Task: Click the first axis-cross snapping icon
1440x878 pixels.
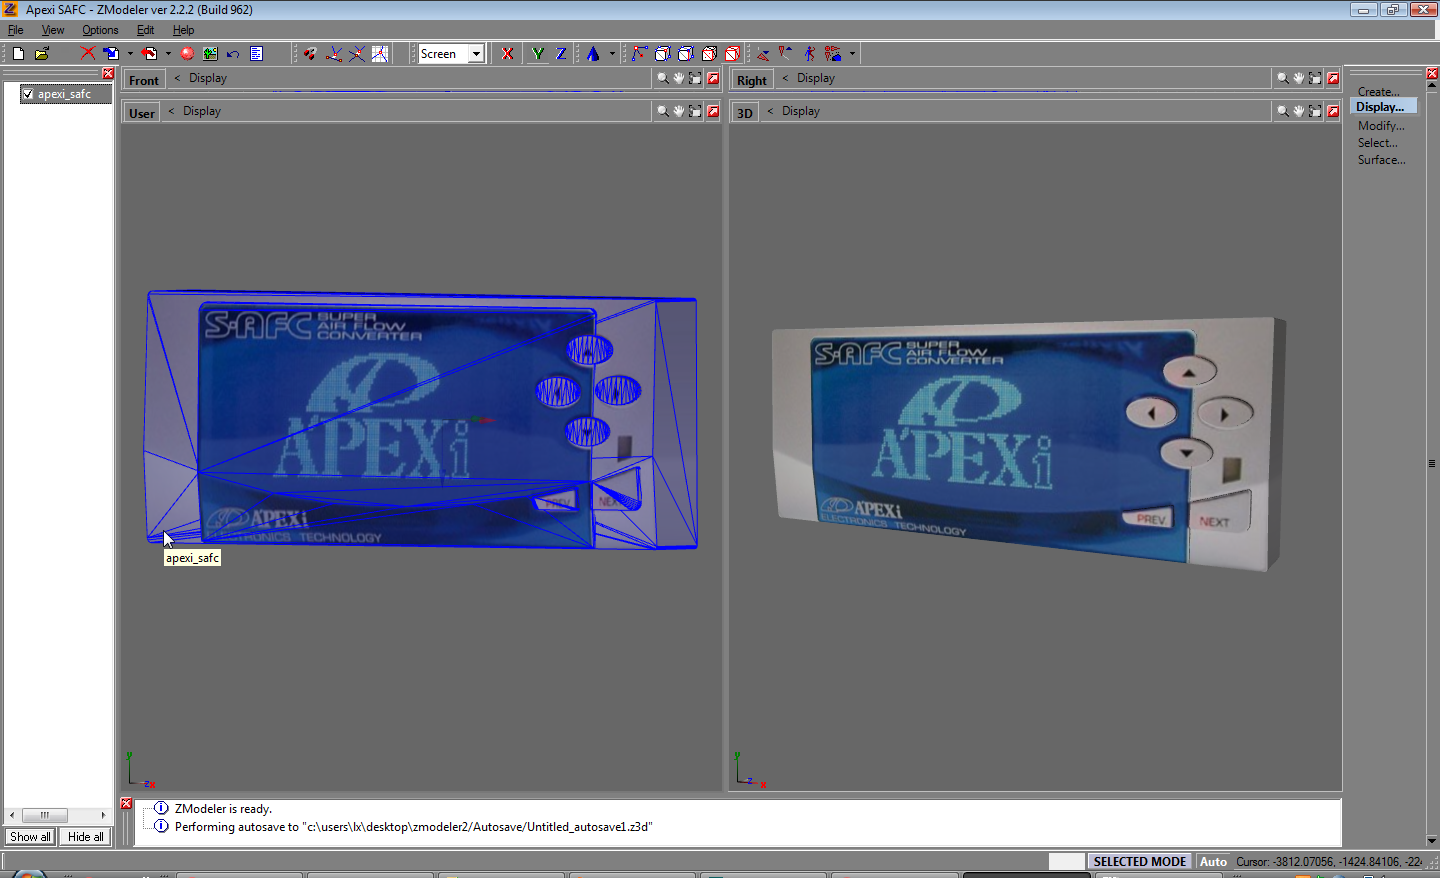Action: tap(334, 53)
